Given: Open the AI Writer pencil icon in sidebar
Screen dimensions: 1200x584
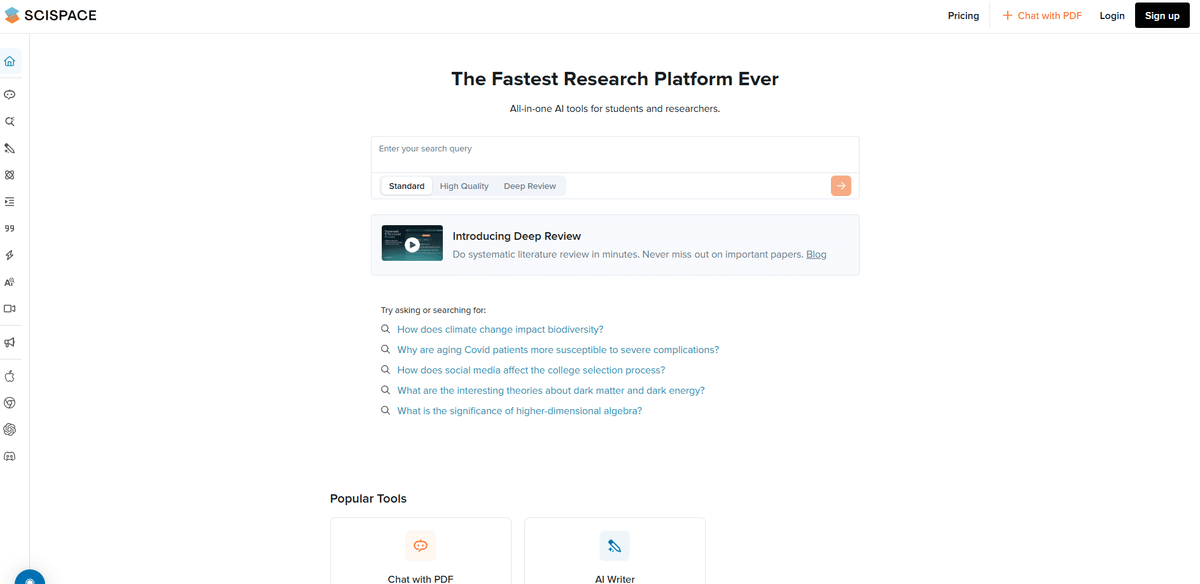Looking at the screenshot, I should click(x=10, y=148).
